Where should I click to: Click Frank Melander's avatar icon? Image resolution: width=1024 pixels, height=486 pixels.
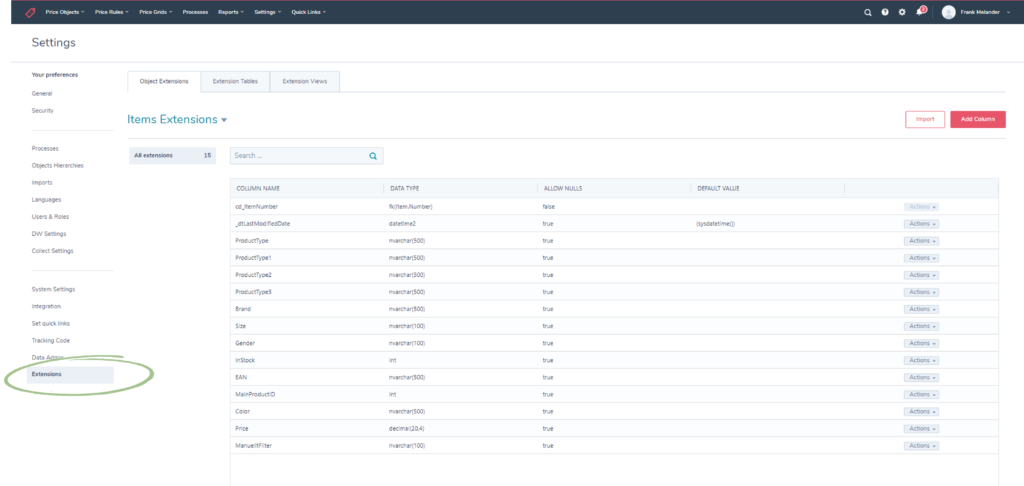(x=948, y=12)
